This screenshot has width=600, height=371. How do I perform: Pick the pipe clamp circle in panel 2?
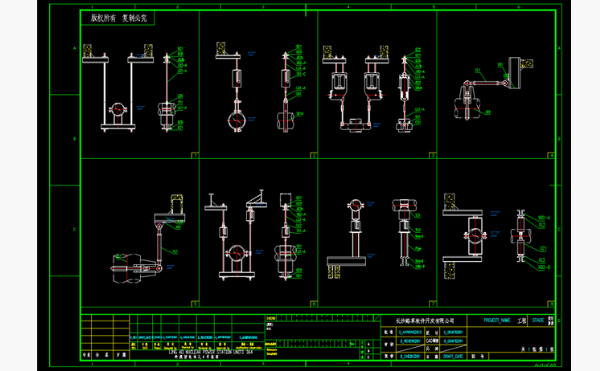pyautogui.click(x=236, y=121)
